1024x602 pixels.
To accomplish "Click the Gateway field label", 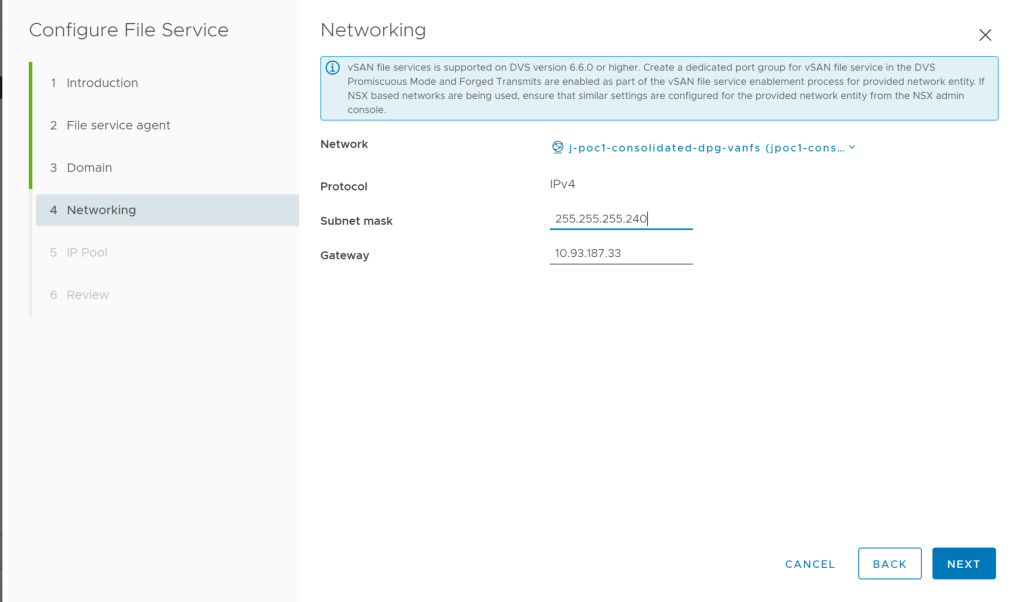I will [344, 256].
